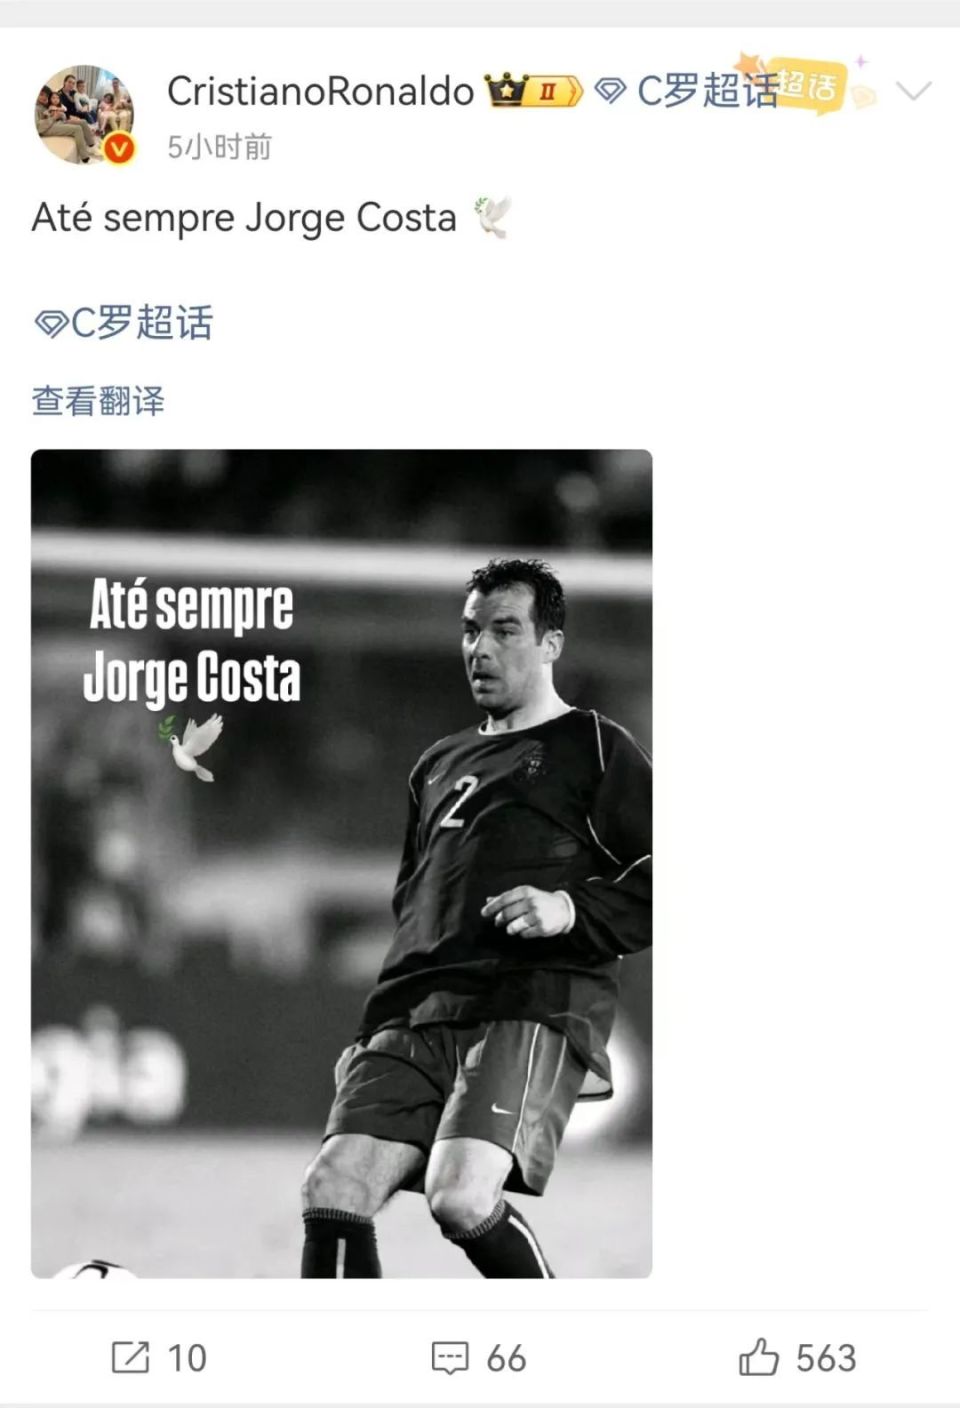Open the C罗超话 topic link under the post
960x1408 pixels.
(x=141, y=323)
